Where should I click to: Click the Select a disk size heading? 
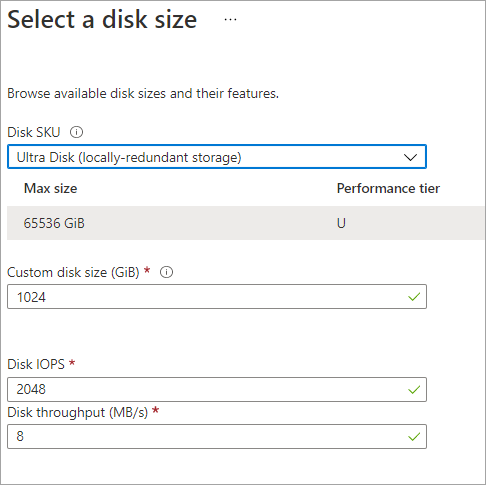click(102, 20)
